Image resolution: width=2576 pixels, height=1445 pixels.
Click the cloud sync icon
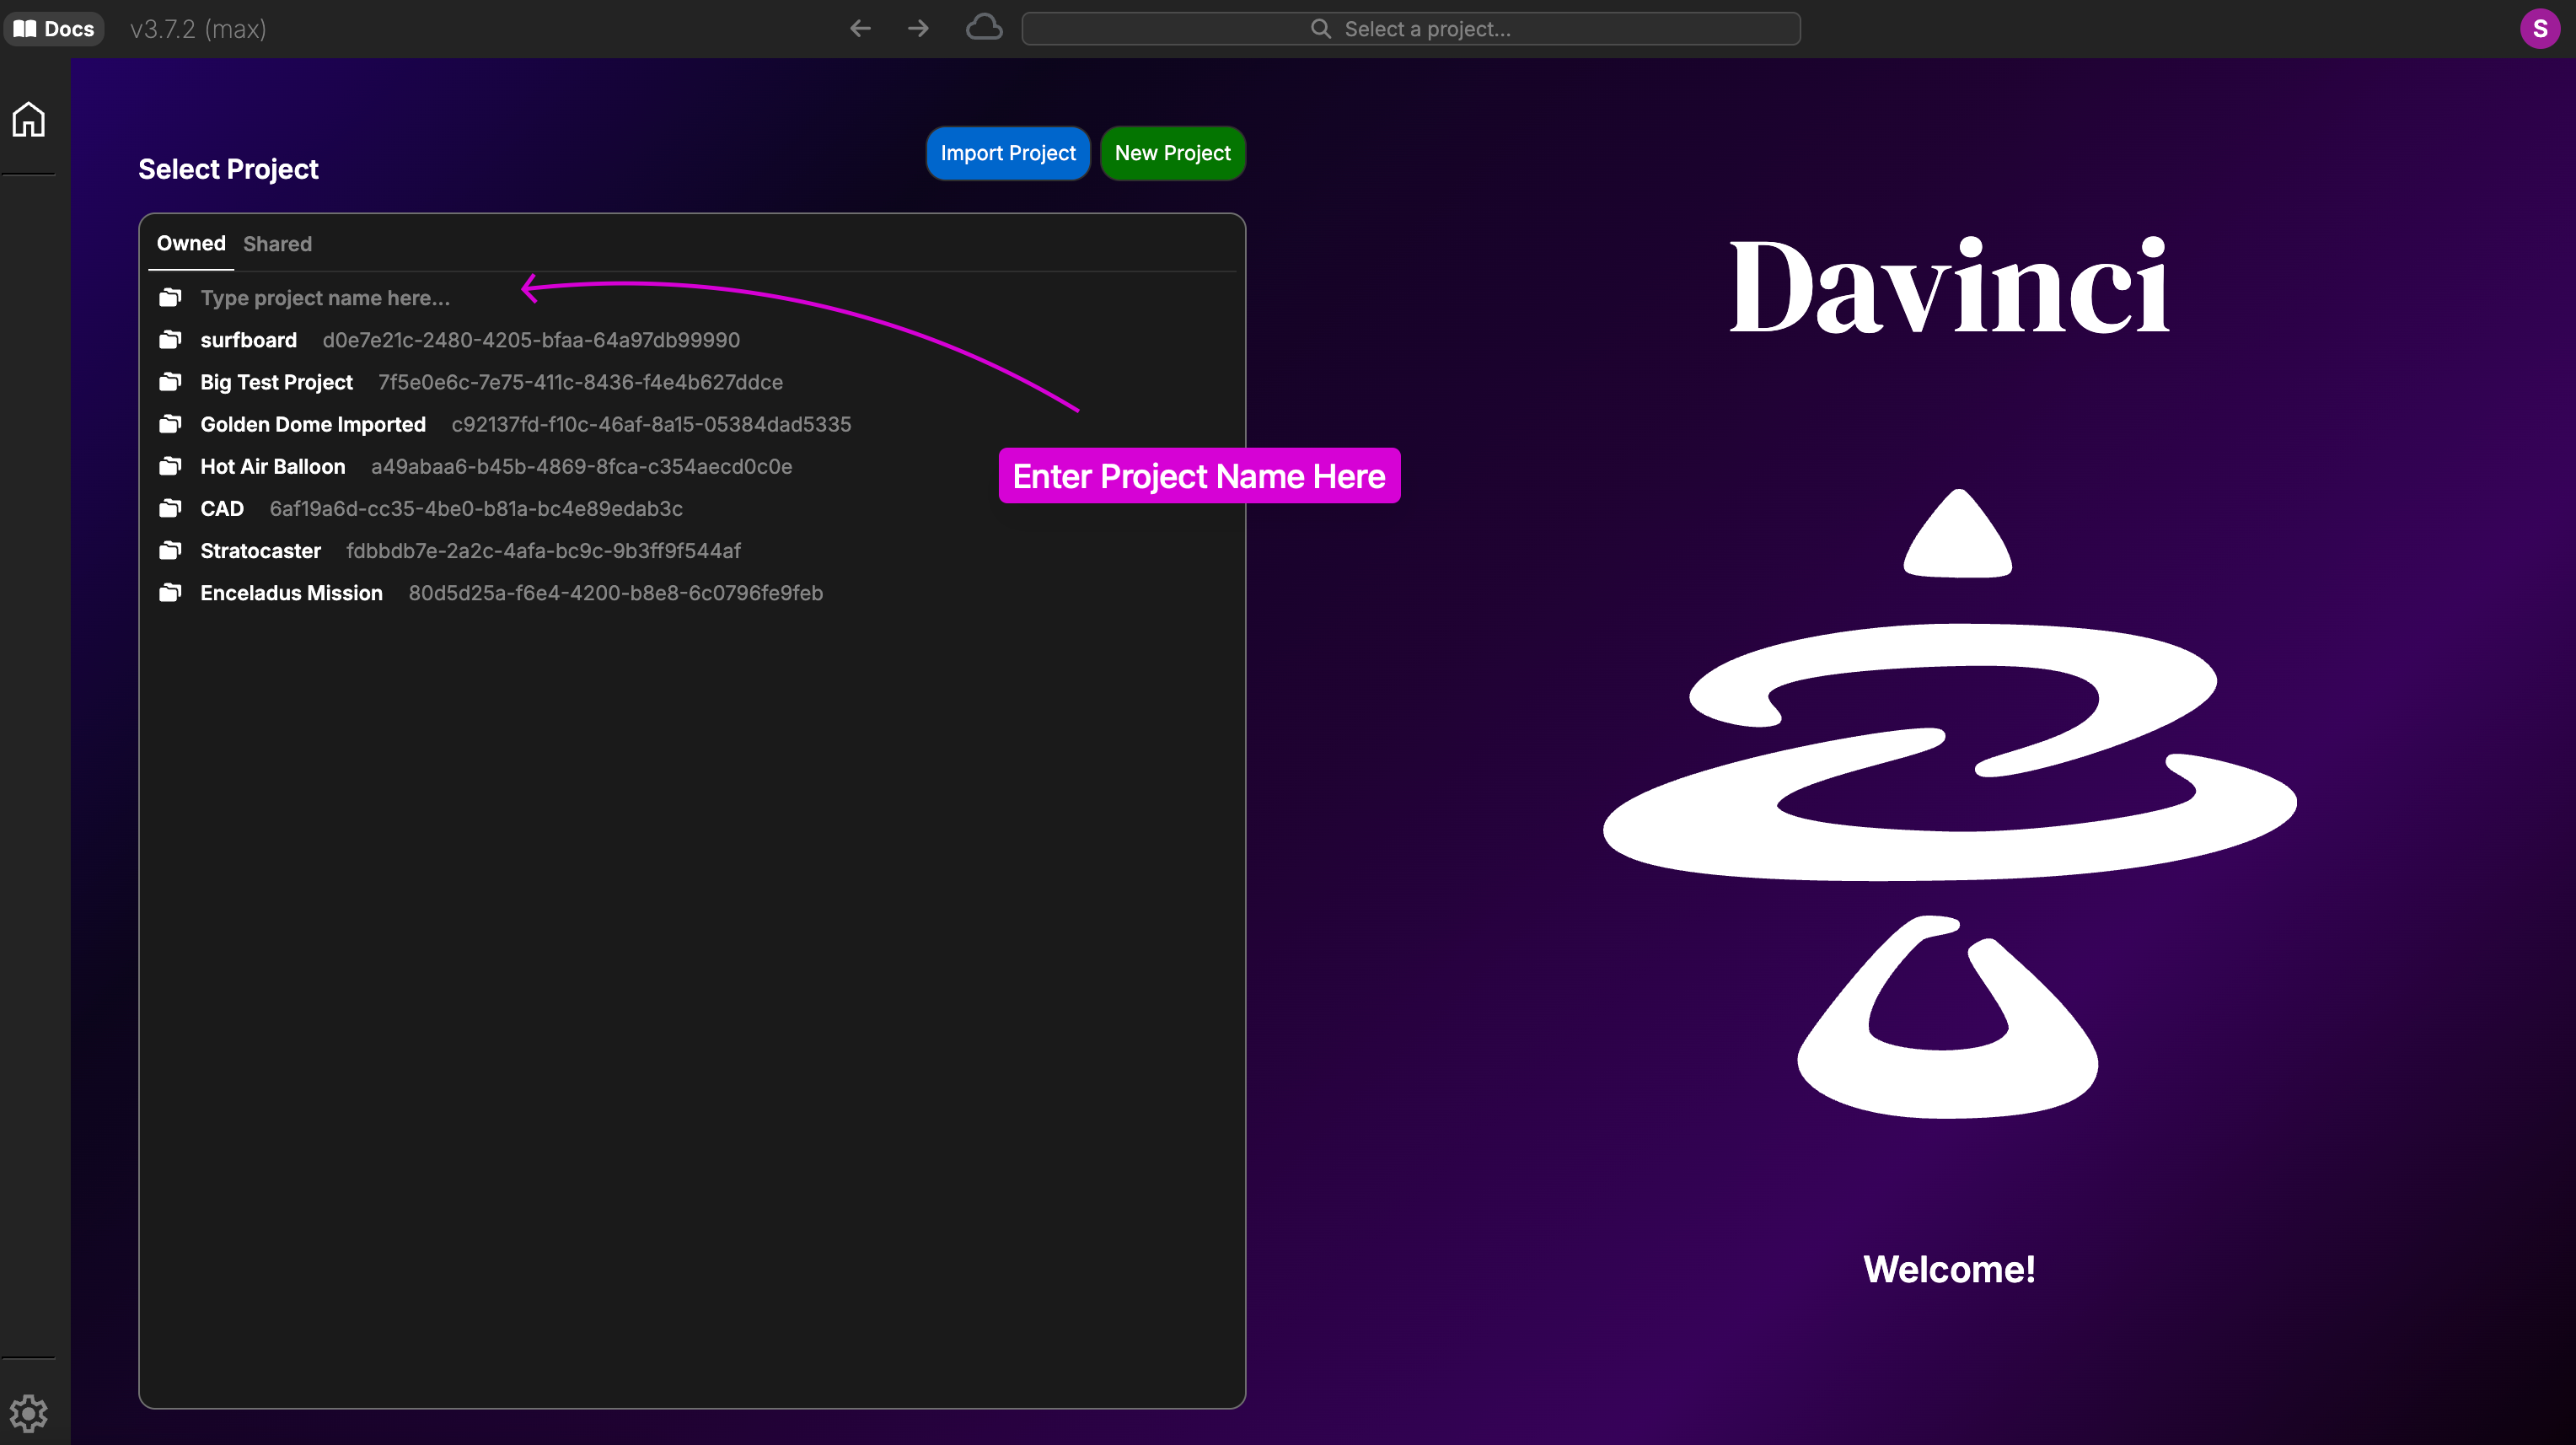pos(984,28)
